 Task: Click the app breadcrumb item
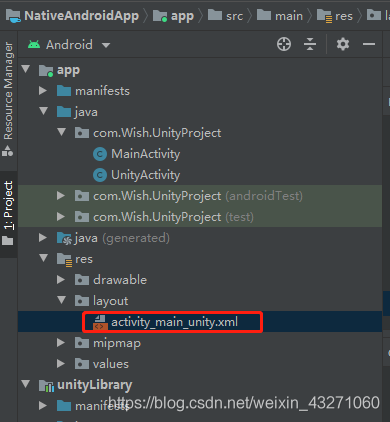click(173, 16)
